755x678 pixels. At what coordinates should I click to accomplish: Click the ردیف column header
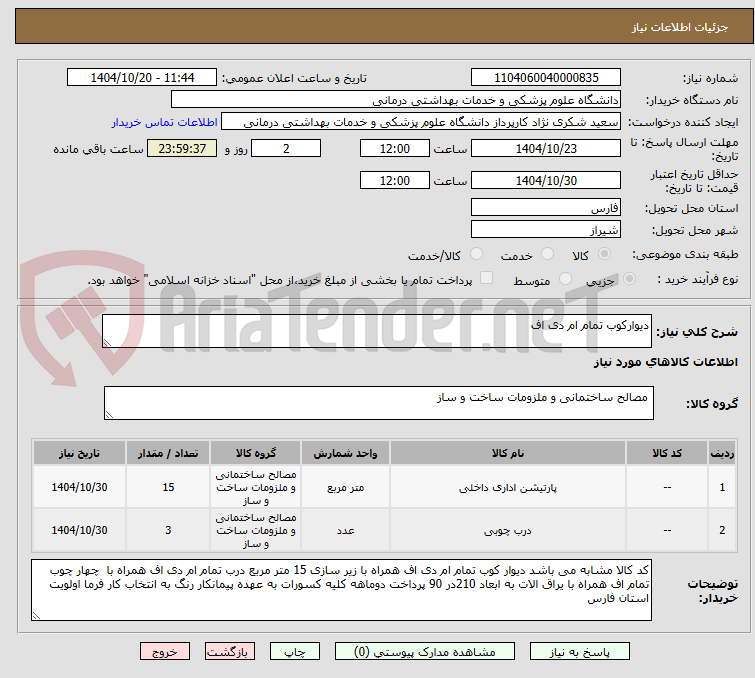tap(722, 453)
